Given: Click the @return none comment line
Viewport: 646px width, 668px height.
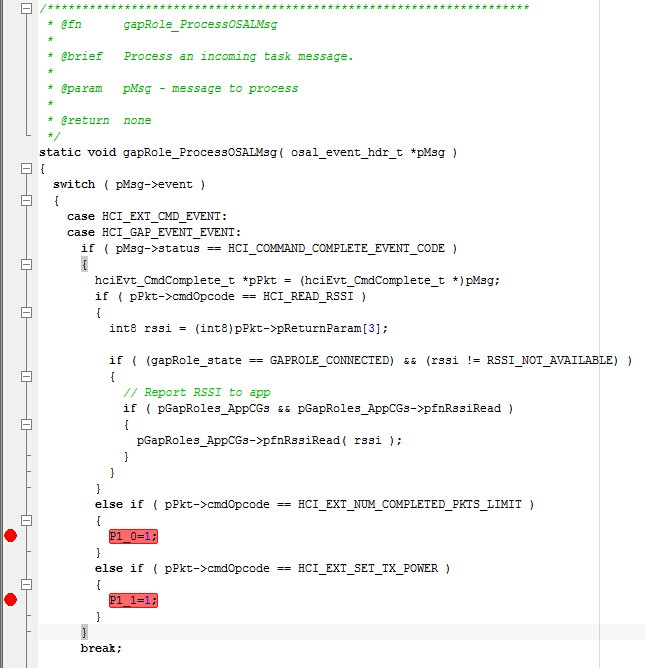Looking at the screenshot, I should tap(99, 120).
